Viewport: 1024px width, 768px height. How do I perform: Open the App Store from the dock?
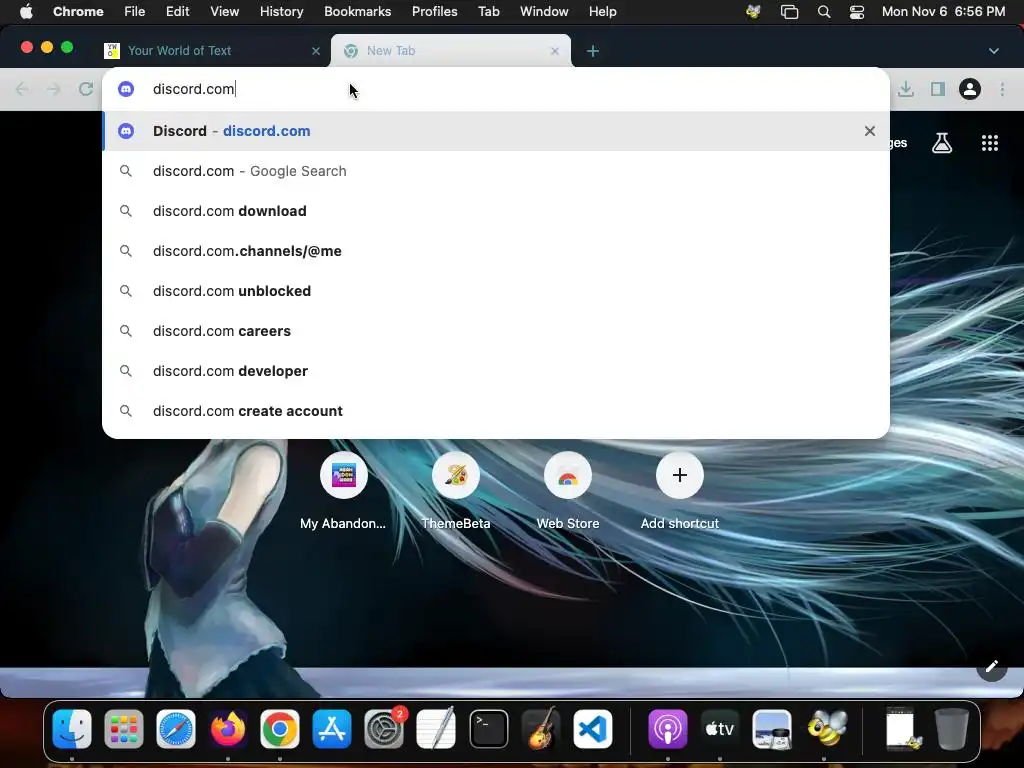tap(332, 728)
